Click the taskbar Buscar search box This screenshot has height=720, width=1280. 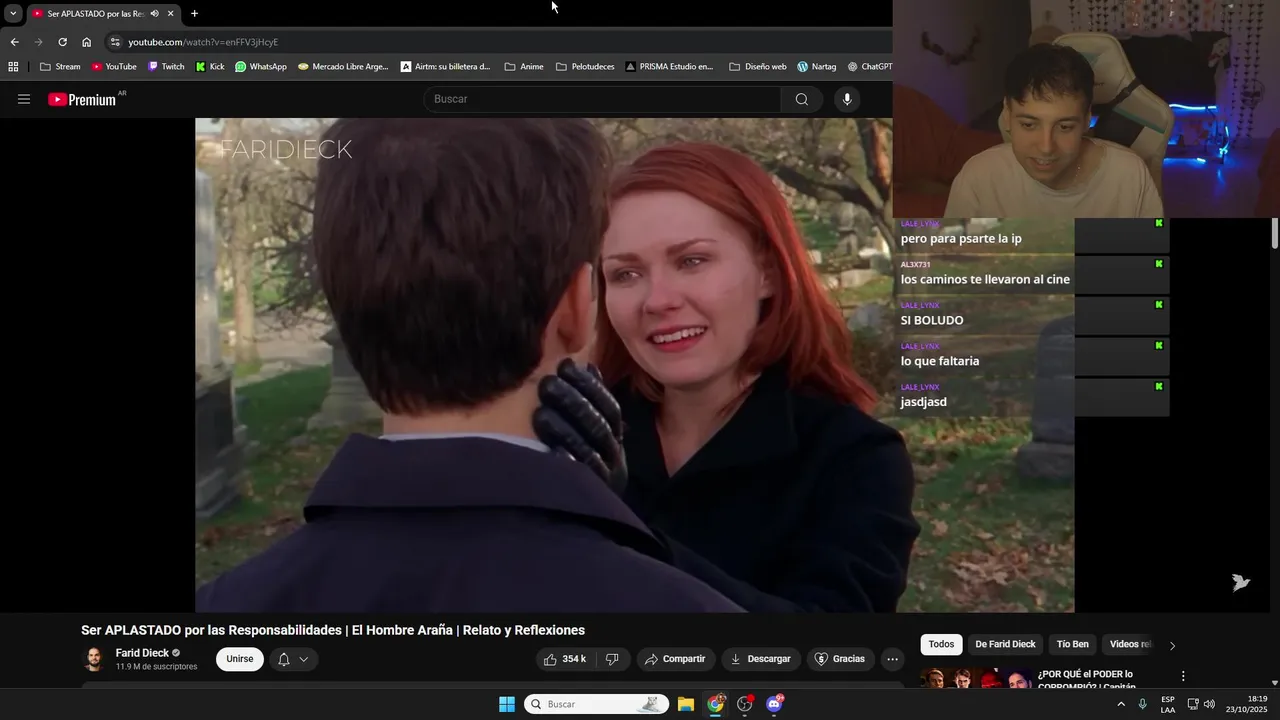(596, 704)
